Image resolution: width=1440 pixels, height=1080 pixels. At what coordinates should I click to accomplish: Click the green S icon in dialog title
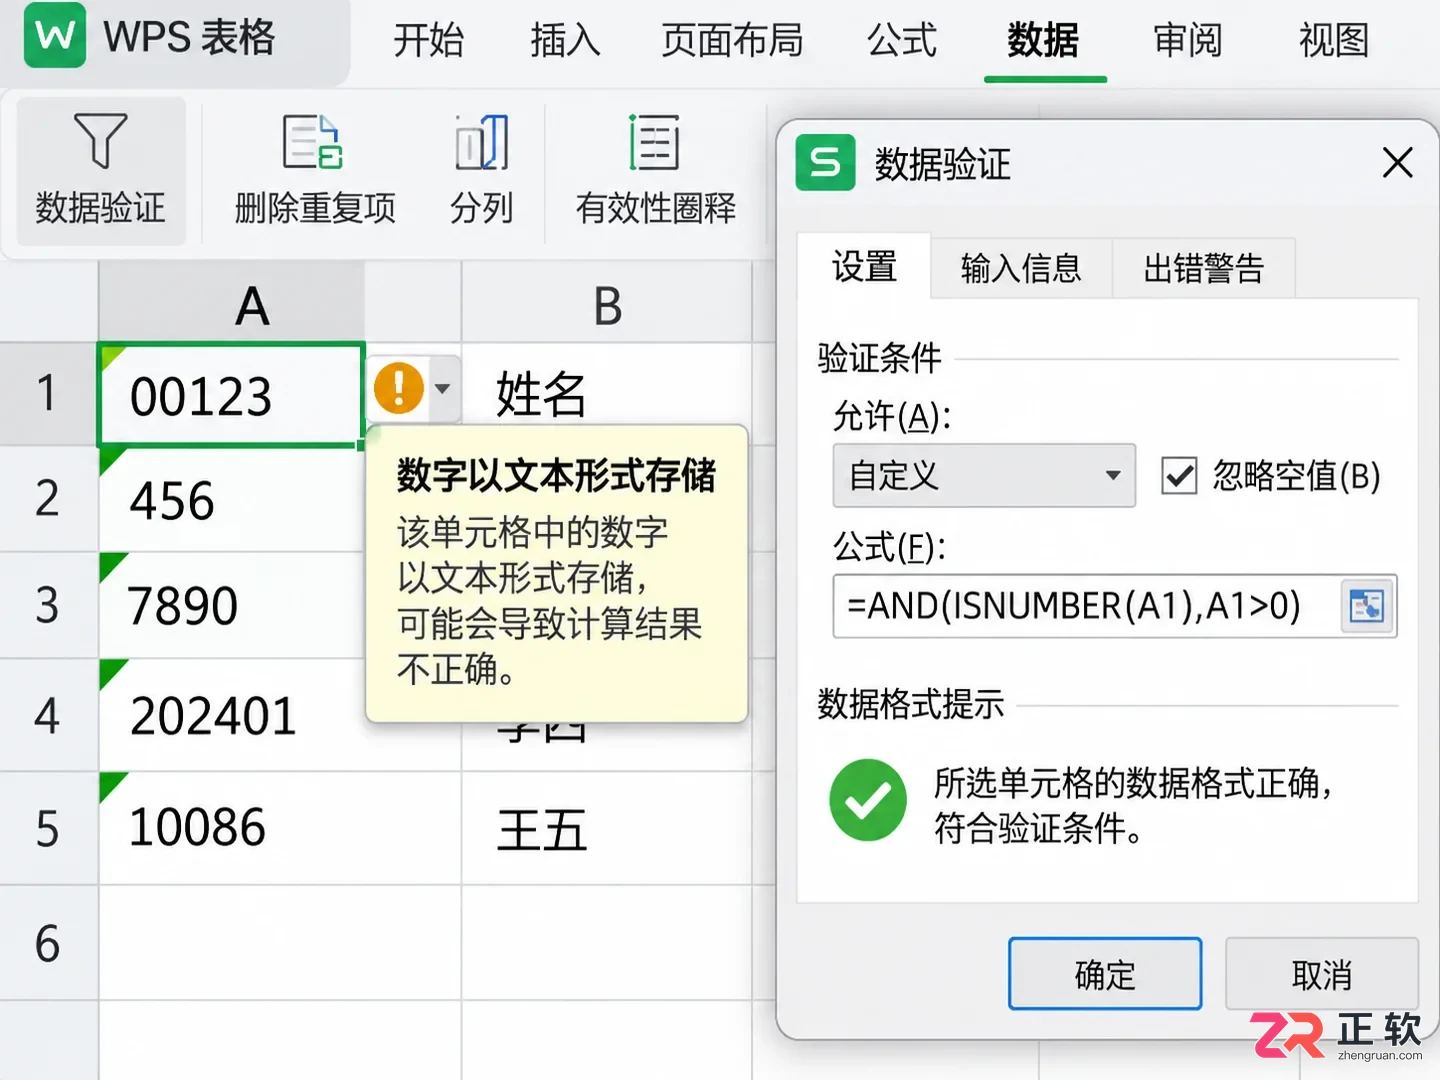[x=825, y=162]
